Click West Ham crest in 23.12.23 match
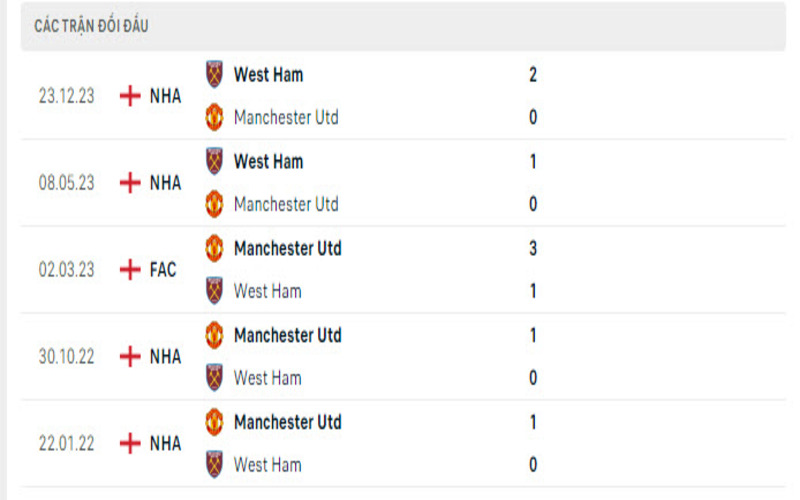800x500 pixels. tap(214, 74)
